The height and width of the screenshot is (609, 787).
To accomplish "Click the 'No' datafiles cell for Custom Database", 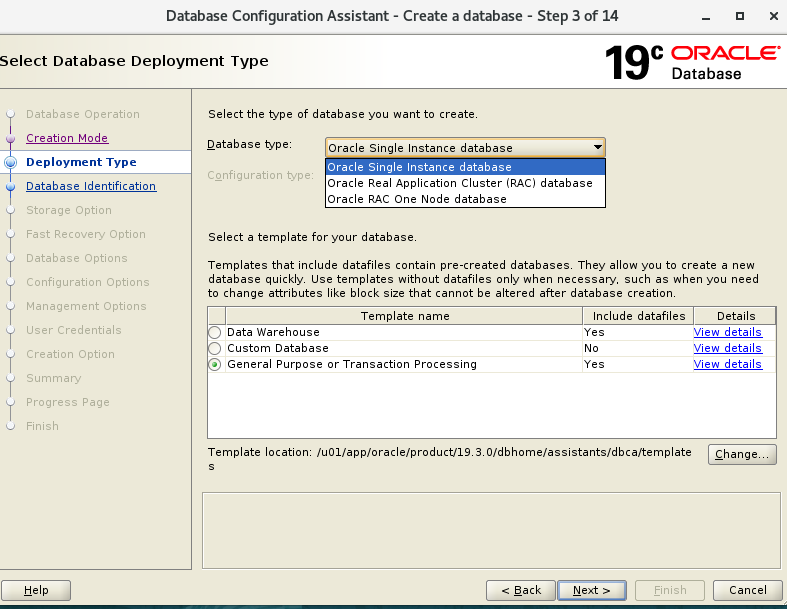I will 638,348.
